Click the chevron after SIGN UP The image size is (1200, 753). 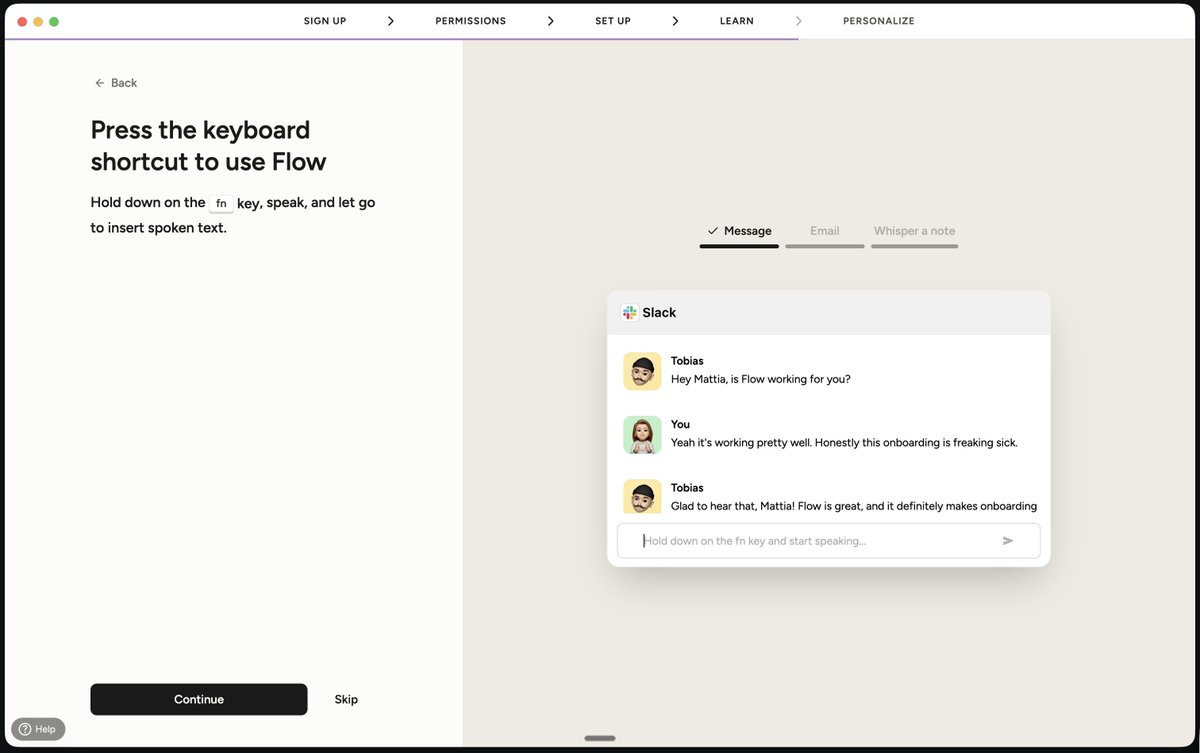(x=391, y=21)
